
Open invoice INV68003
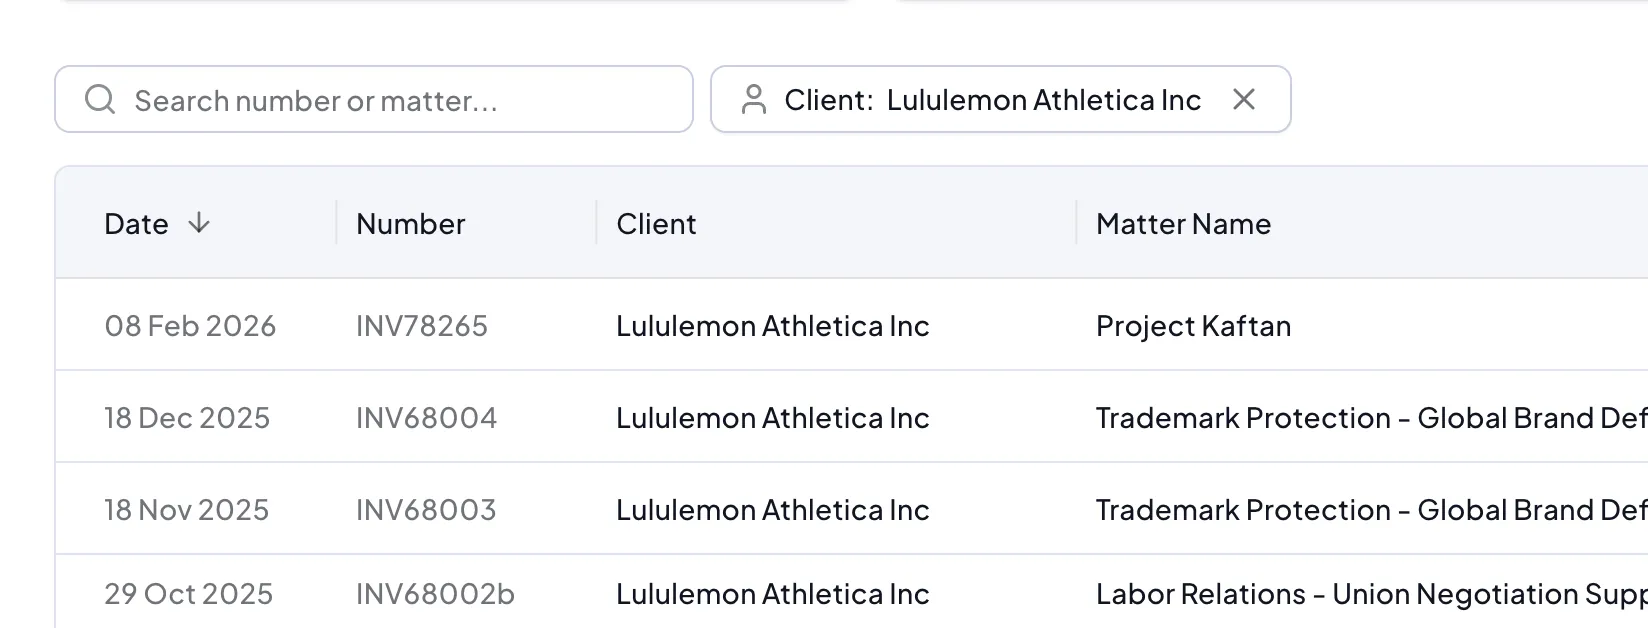(x=426, y=510)
